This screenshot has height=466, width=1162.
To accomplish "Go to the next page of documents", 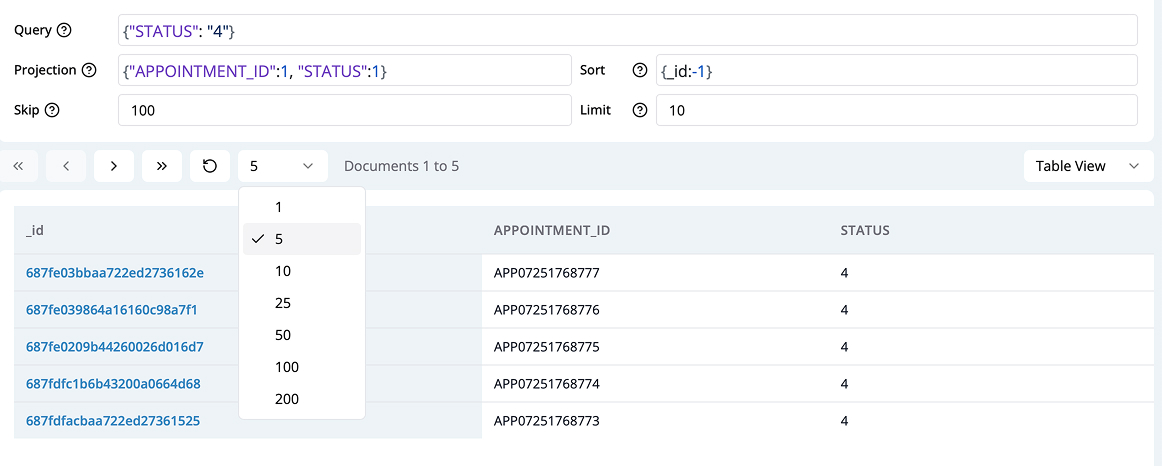I will 114,166.
